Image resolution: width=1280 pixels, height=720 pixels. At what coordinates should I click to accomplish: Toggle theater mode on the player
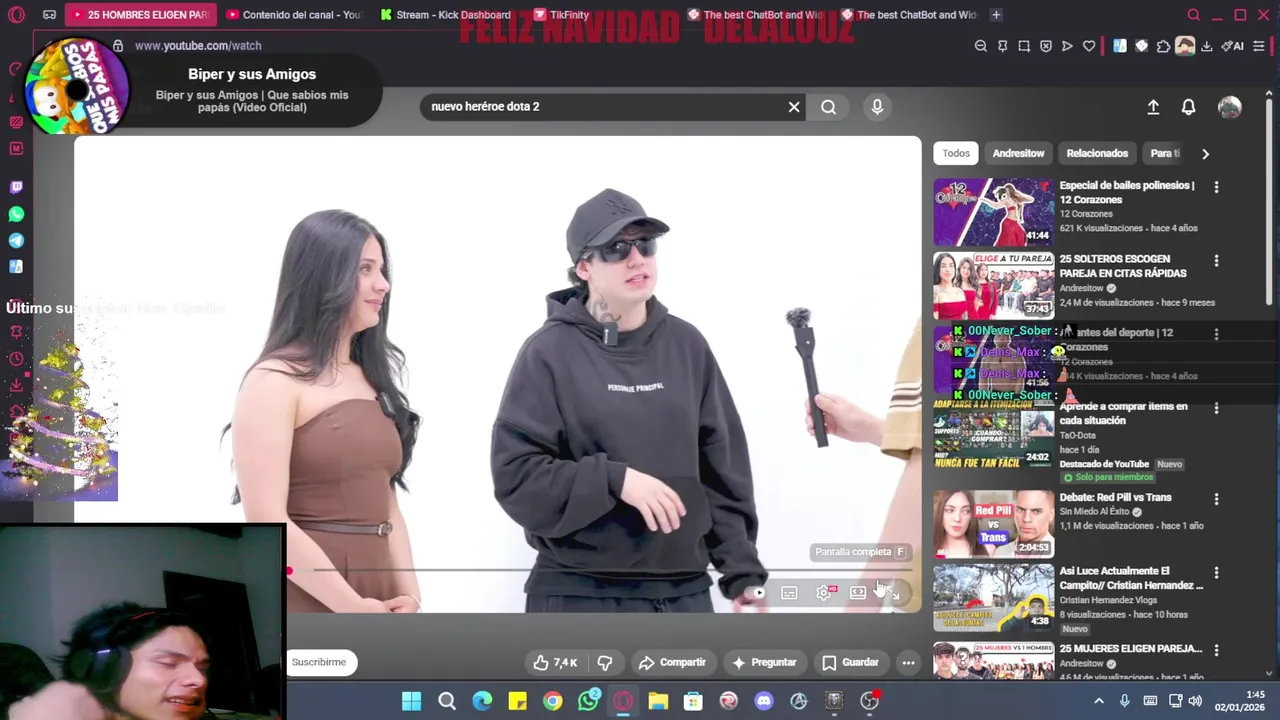858,593
